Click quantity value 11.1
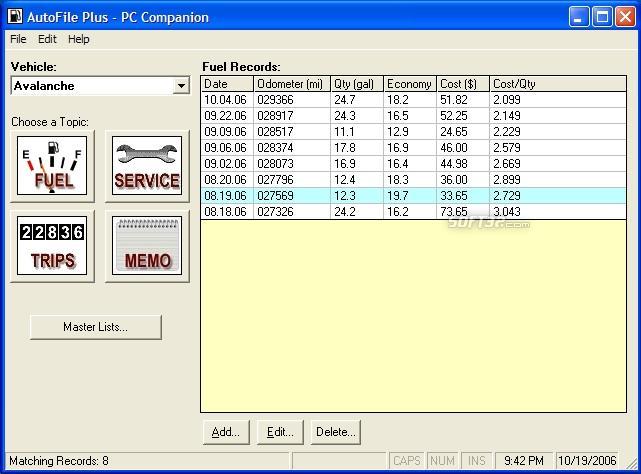 (344, 132)
